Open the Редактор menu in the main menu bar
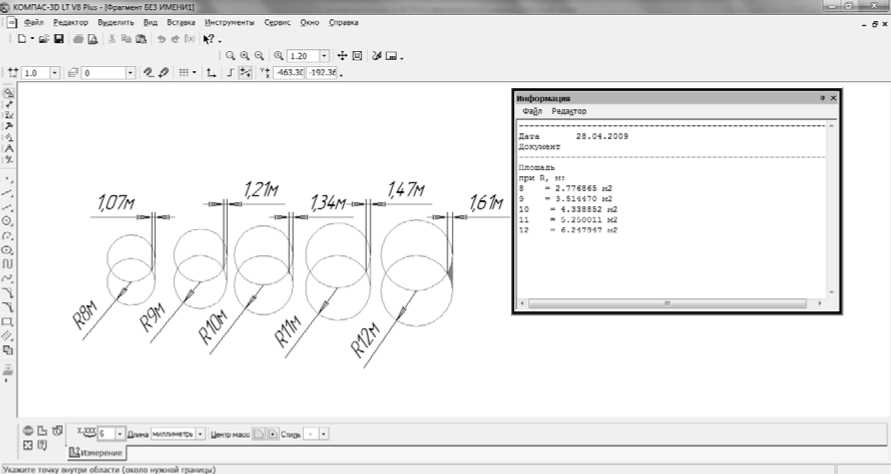 pyautogui.click(x=70, y=23)
